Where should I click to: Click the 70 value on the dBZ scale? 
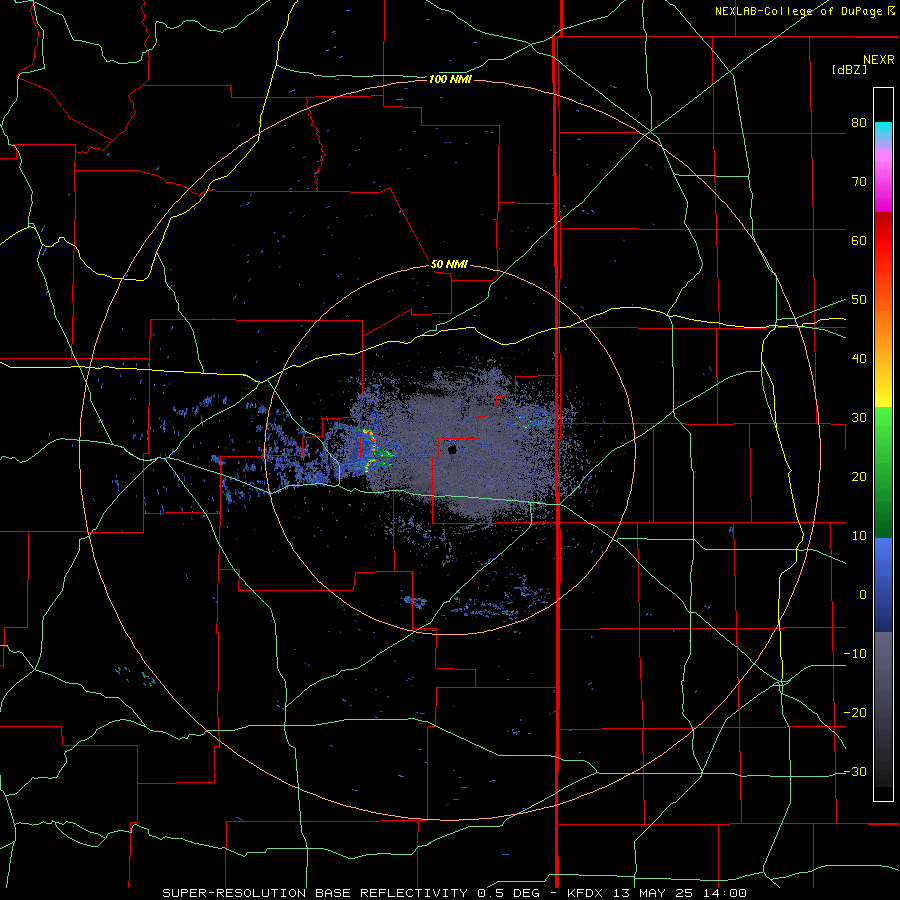859,182
